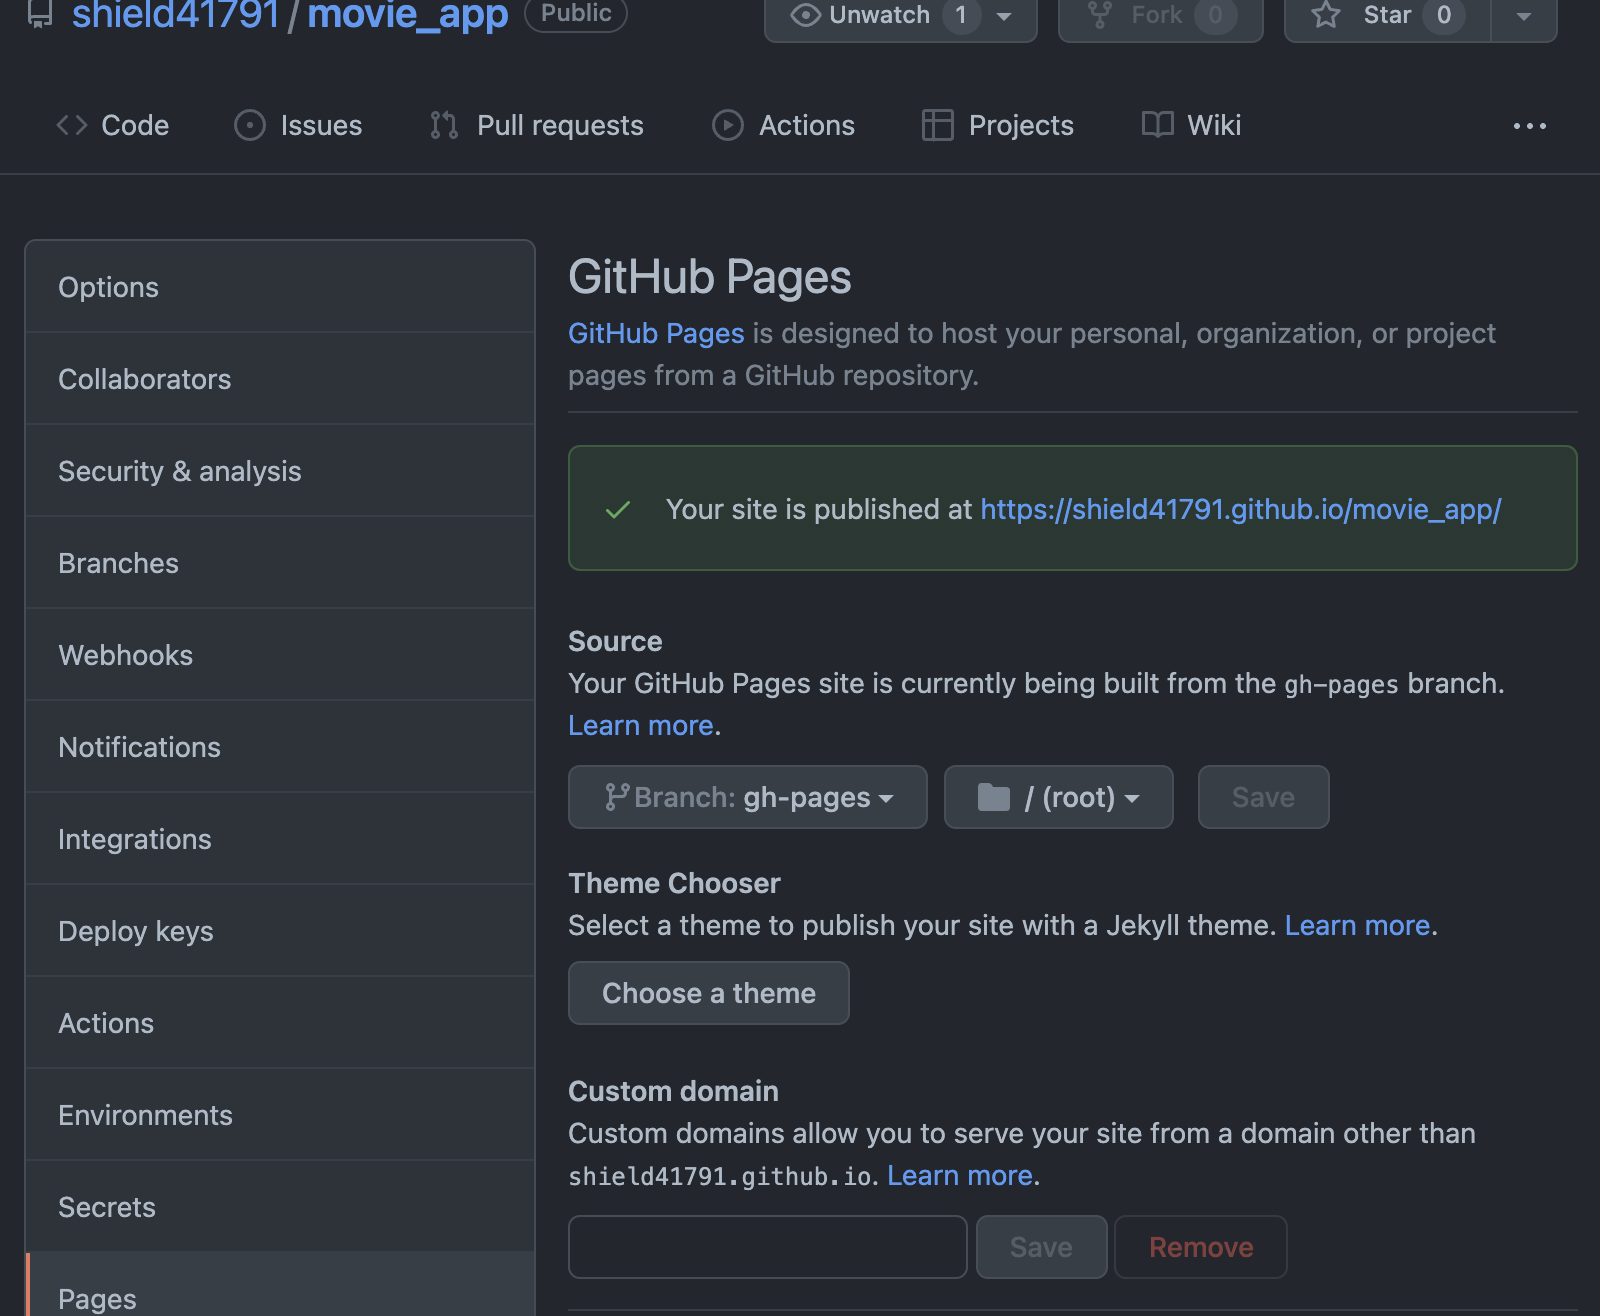
Task: Select Security & analysis in sidebar
Action: tap(280, 471)
